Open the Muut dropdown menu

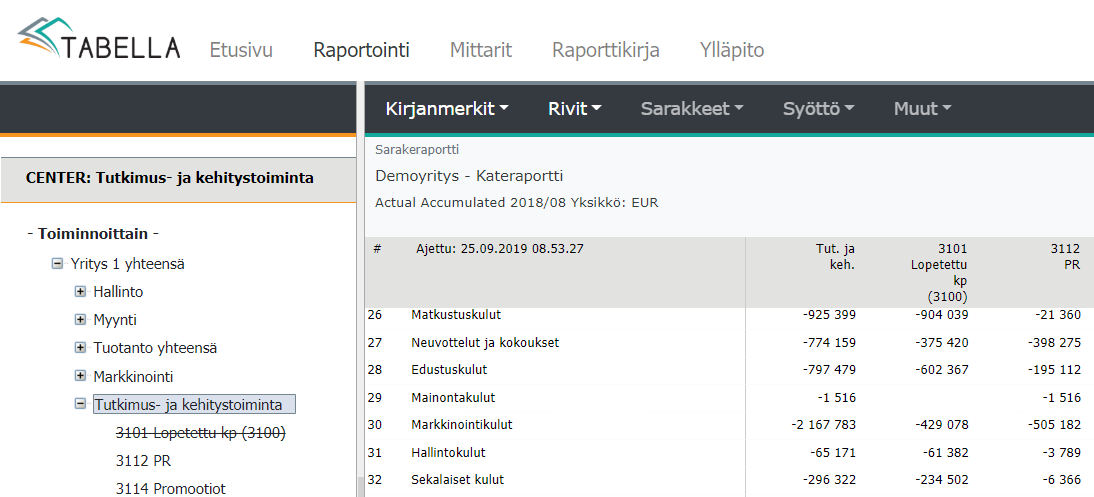pos(922,109)
